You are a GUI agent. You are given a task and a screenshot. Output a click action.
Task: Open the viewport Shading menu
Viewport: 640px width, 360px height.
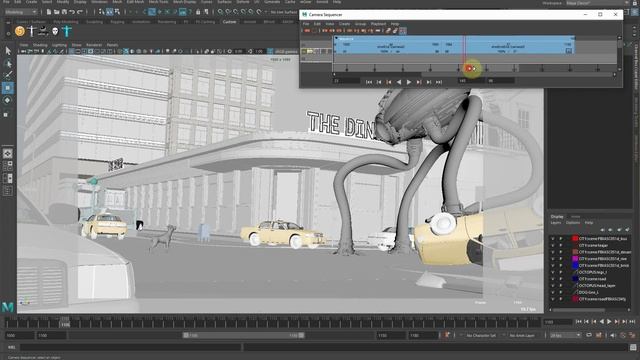(40, 45)
